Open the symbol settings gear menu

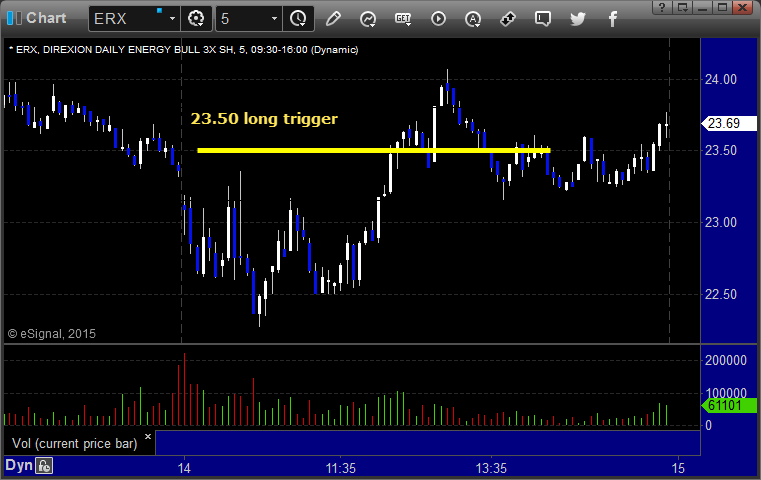(x=196, y=18)
